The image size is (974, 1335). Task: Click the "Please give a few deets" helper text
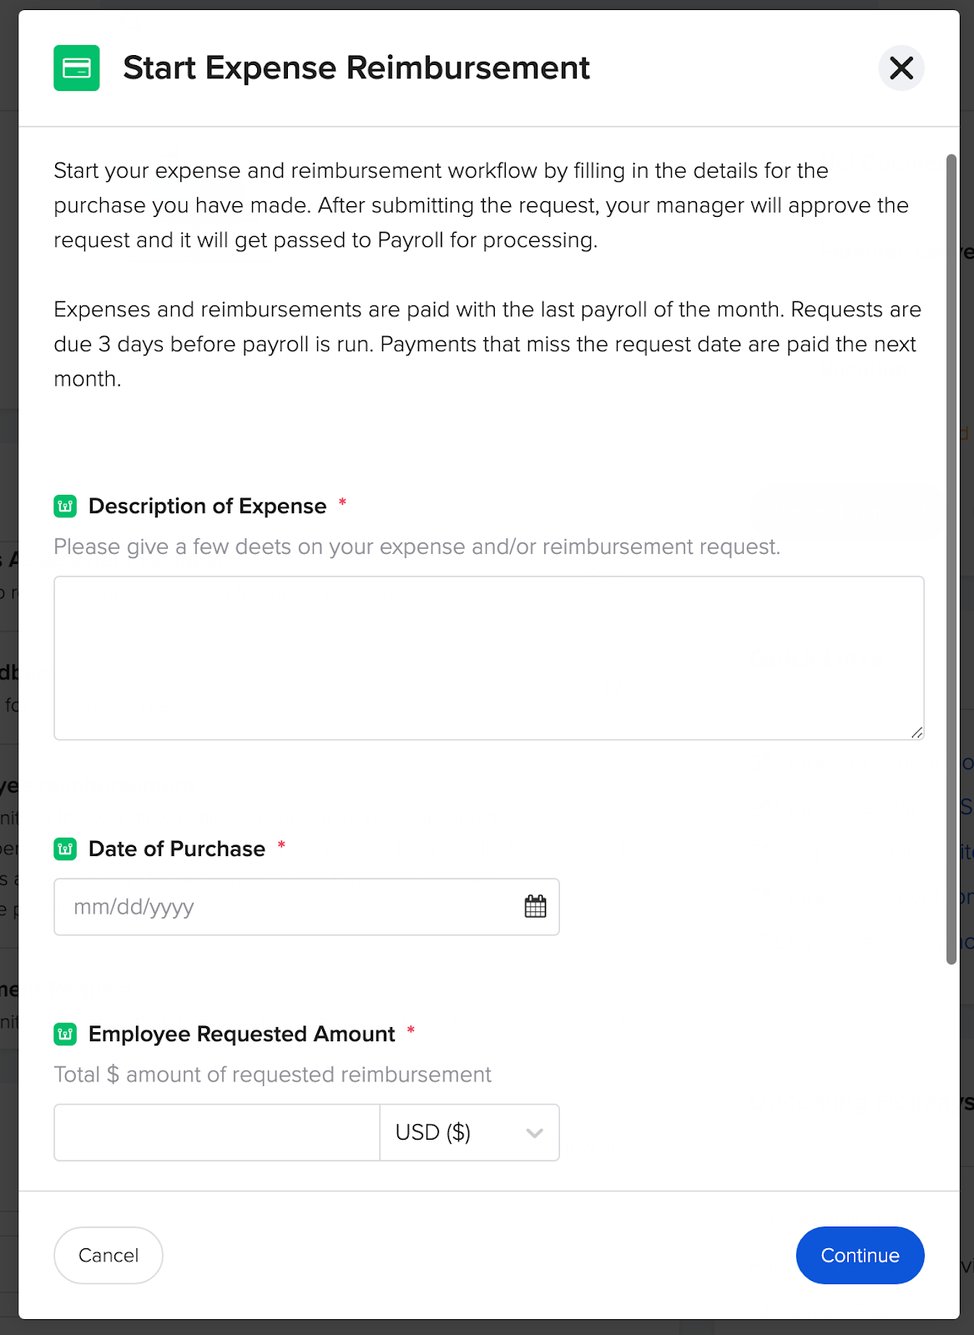point(416,547)
